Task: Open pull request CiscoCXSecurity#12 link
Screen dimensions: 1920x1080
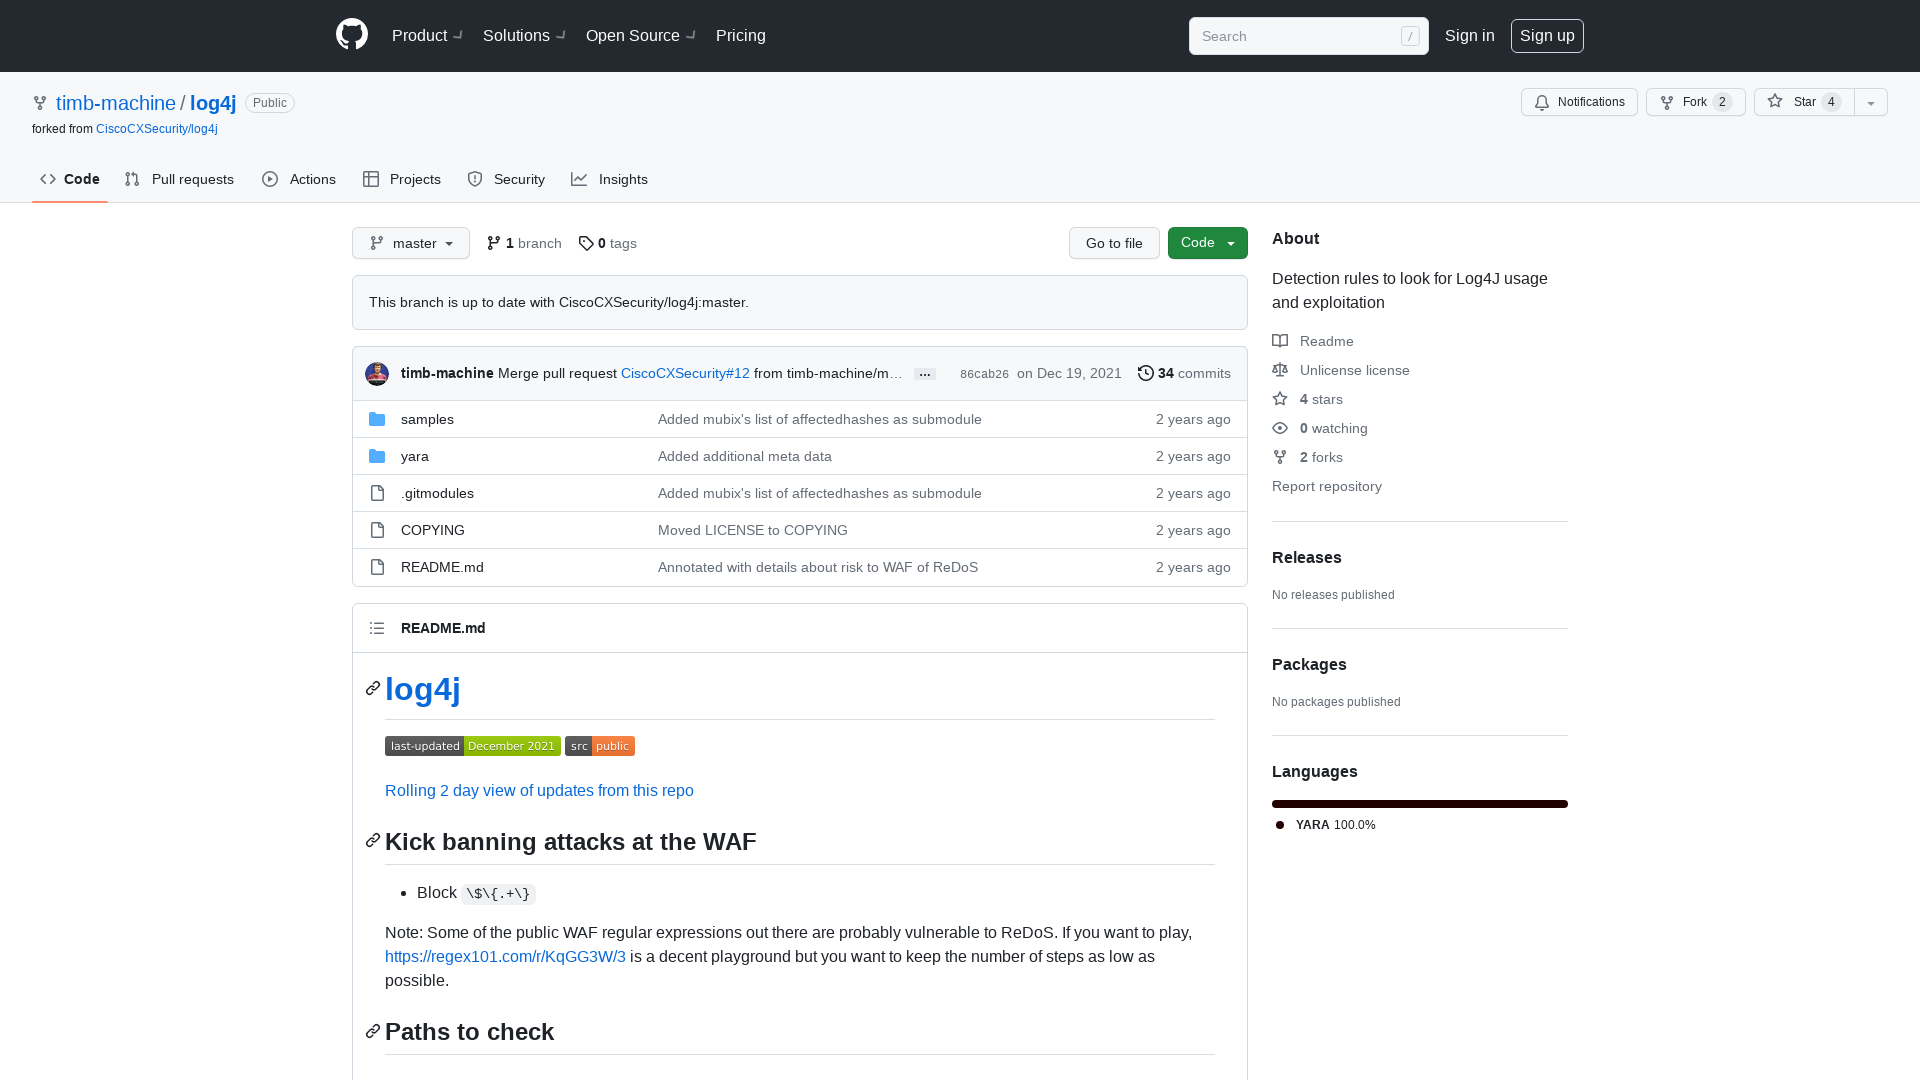Action: 685,373
